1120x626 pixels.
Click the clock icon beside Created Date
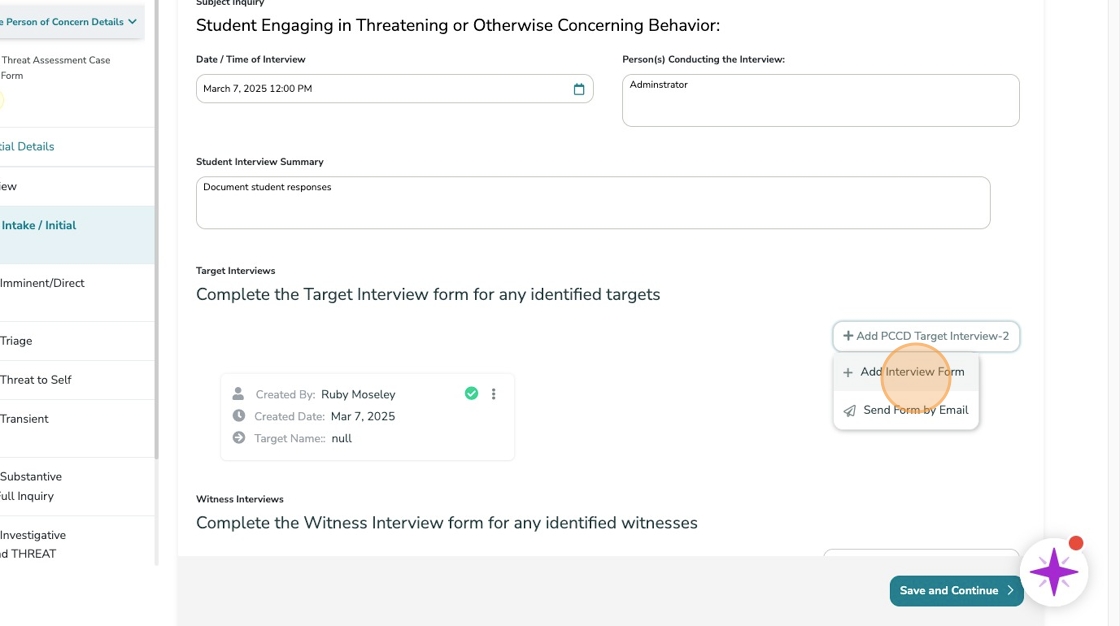click(238, 416)
